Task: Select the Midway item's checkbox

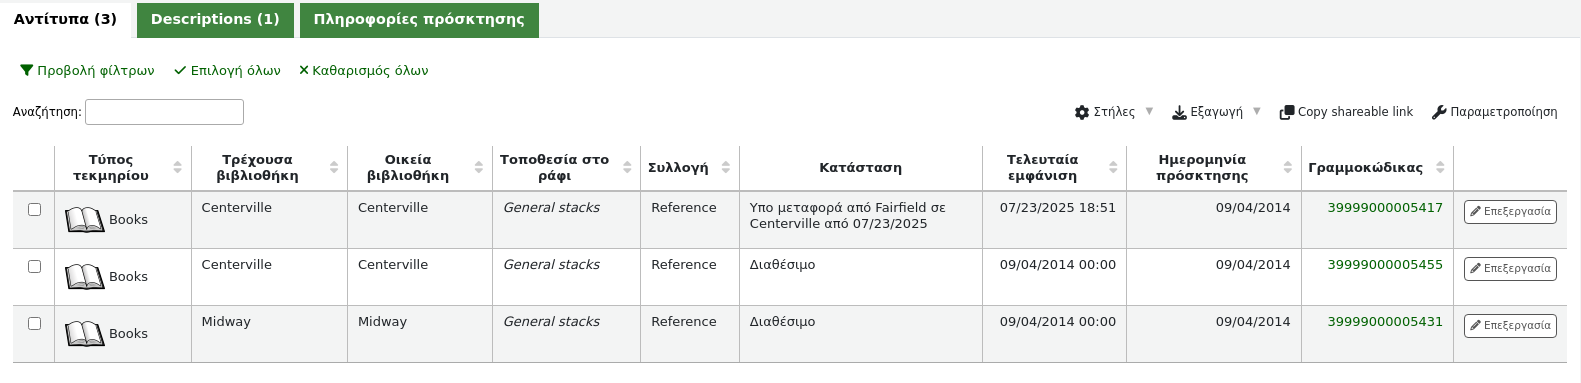Action: click(x=34, y=323)
